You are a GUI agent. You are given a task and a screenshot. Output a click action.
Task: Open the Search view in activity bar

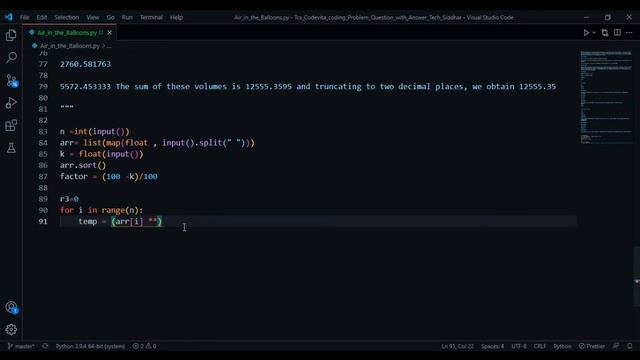(x=11, y=58)
